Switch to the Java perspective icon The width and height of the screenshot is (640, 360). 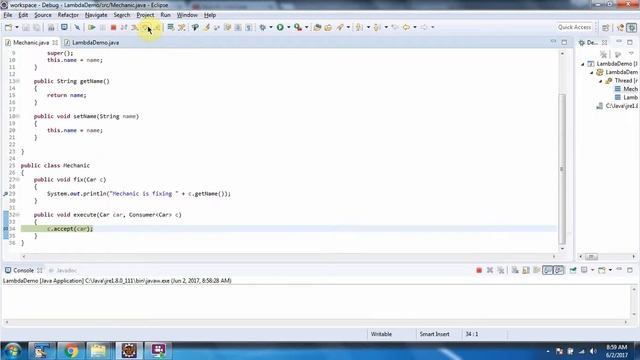621,27
